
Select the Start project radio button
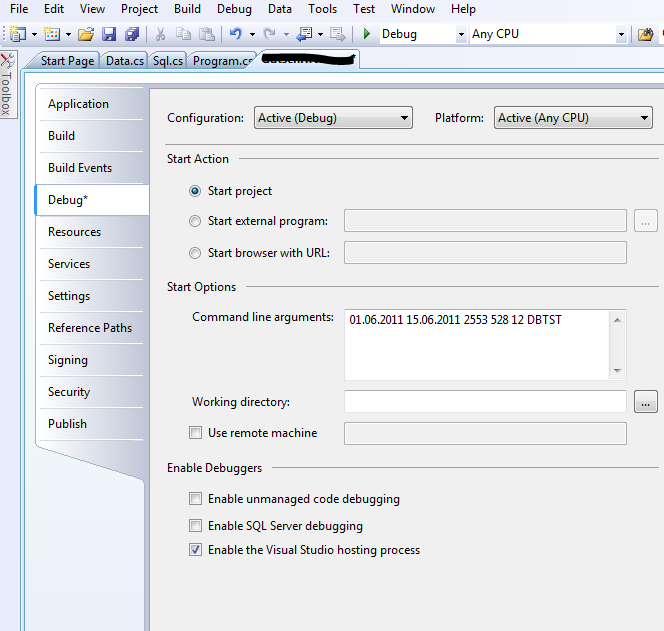point(195,191)
